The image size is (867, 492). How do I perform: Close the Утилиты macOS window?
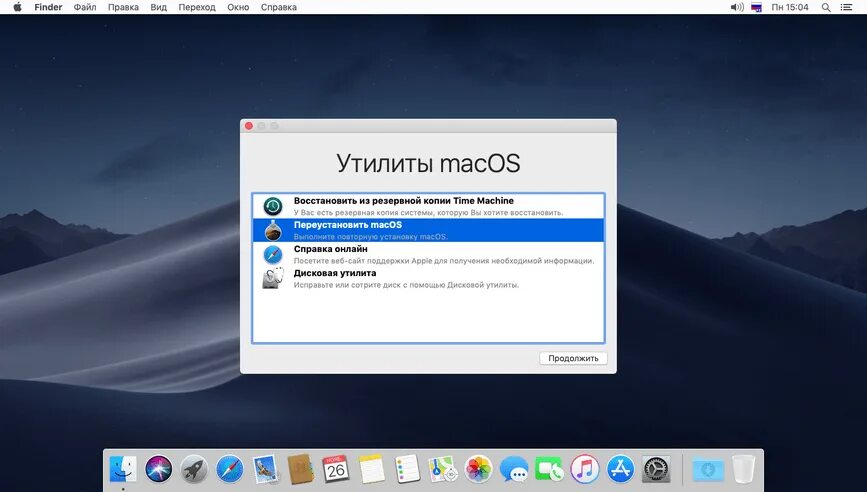[249, 126]
